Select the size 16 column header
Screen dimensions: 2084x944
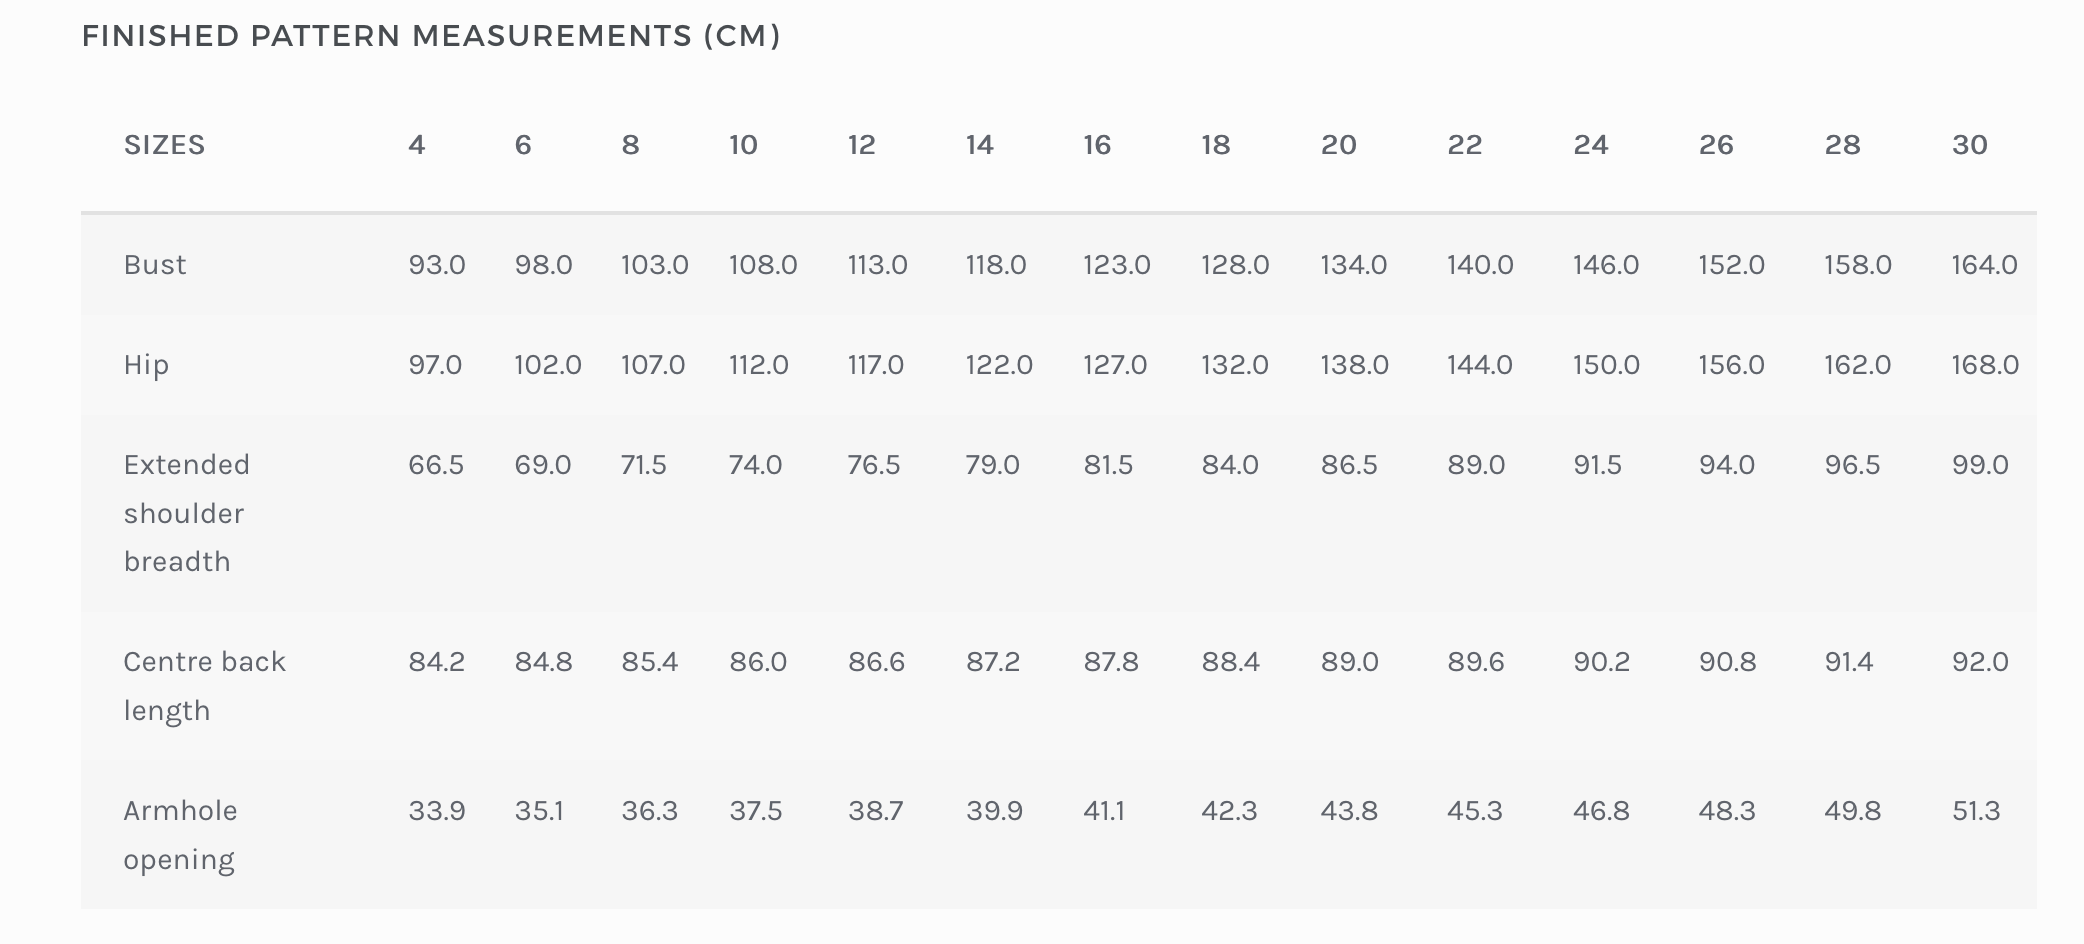tap(1097, 145)
